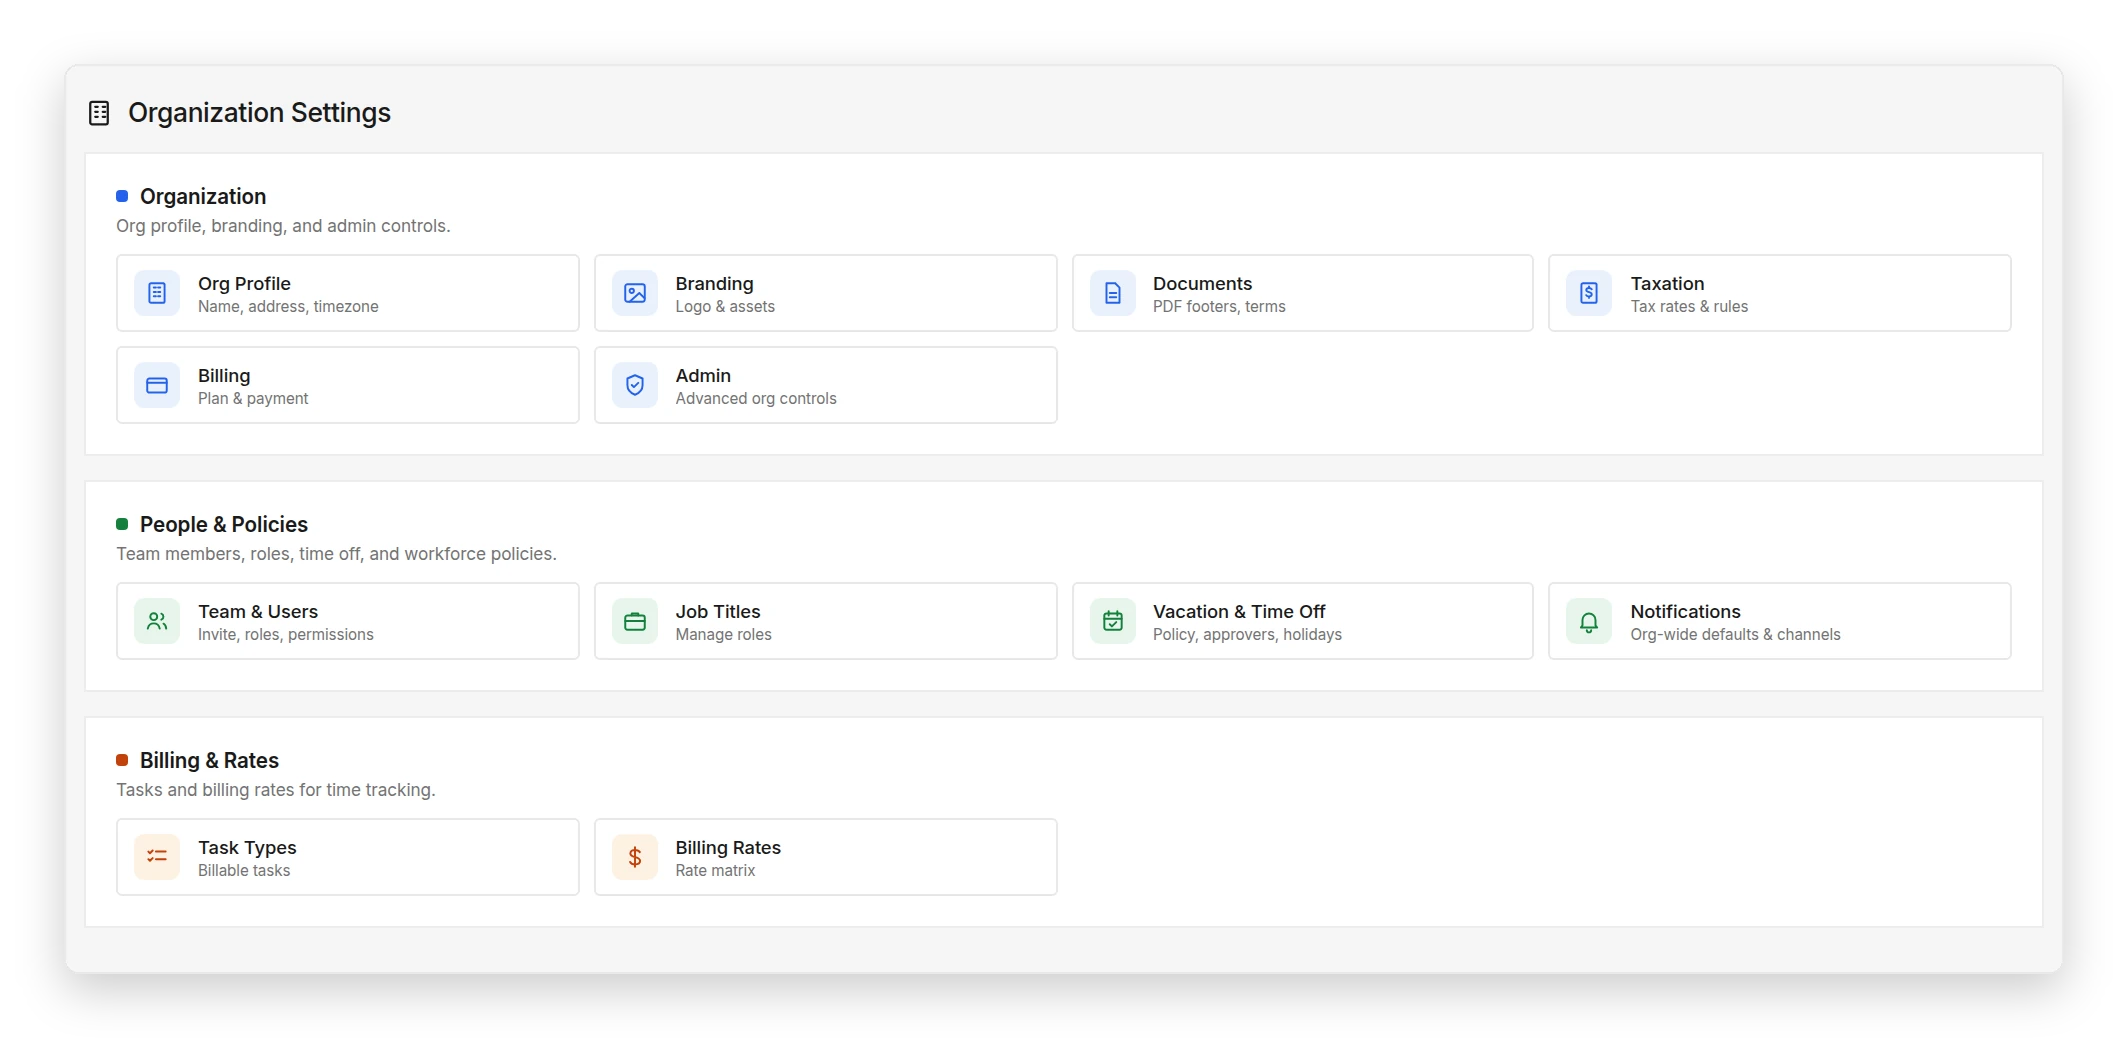This screenshot has height=1038, width=2128.
Task: Click the Team & Users people icon
Action: tap(157, 621)
